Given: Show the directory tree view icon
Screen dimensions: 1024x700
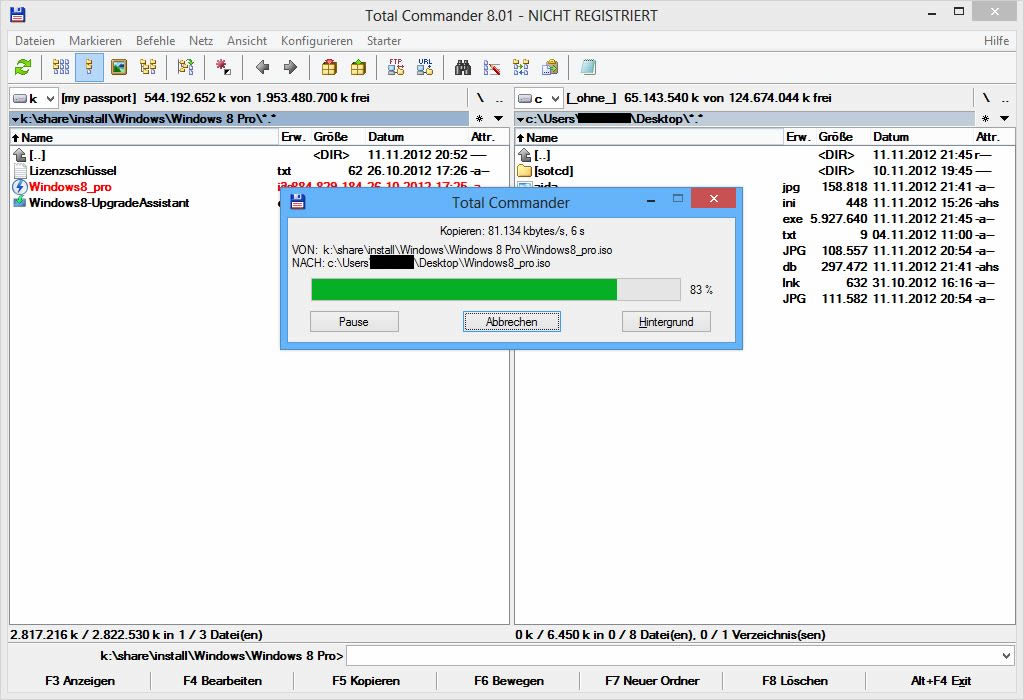Looking at the screenshot, I should coord(148,67).
